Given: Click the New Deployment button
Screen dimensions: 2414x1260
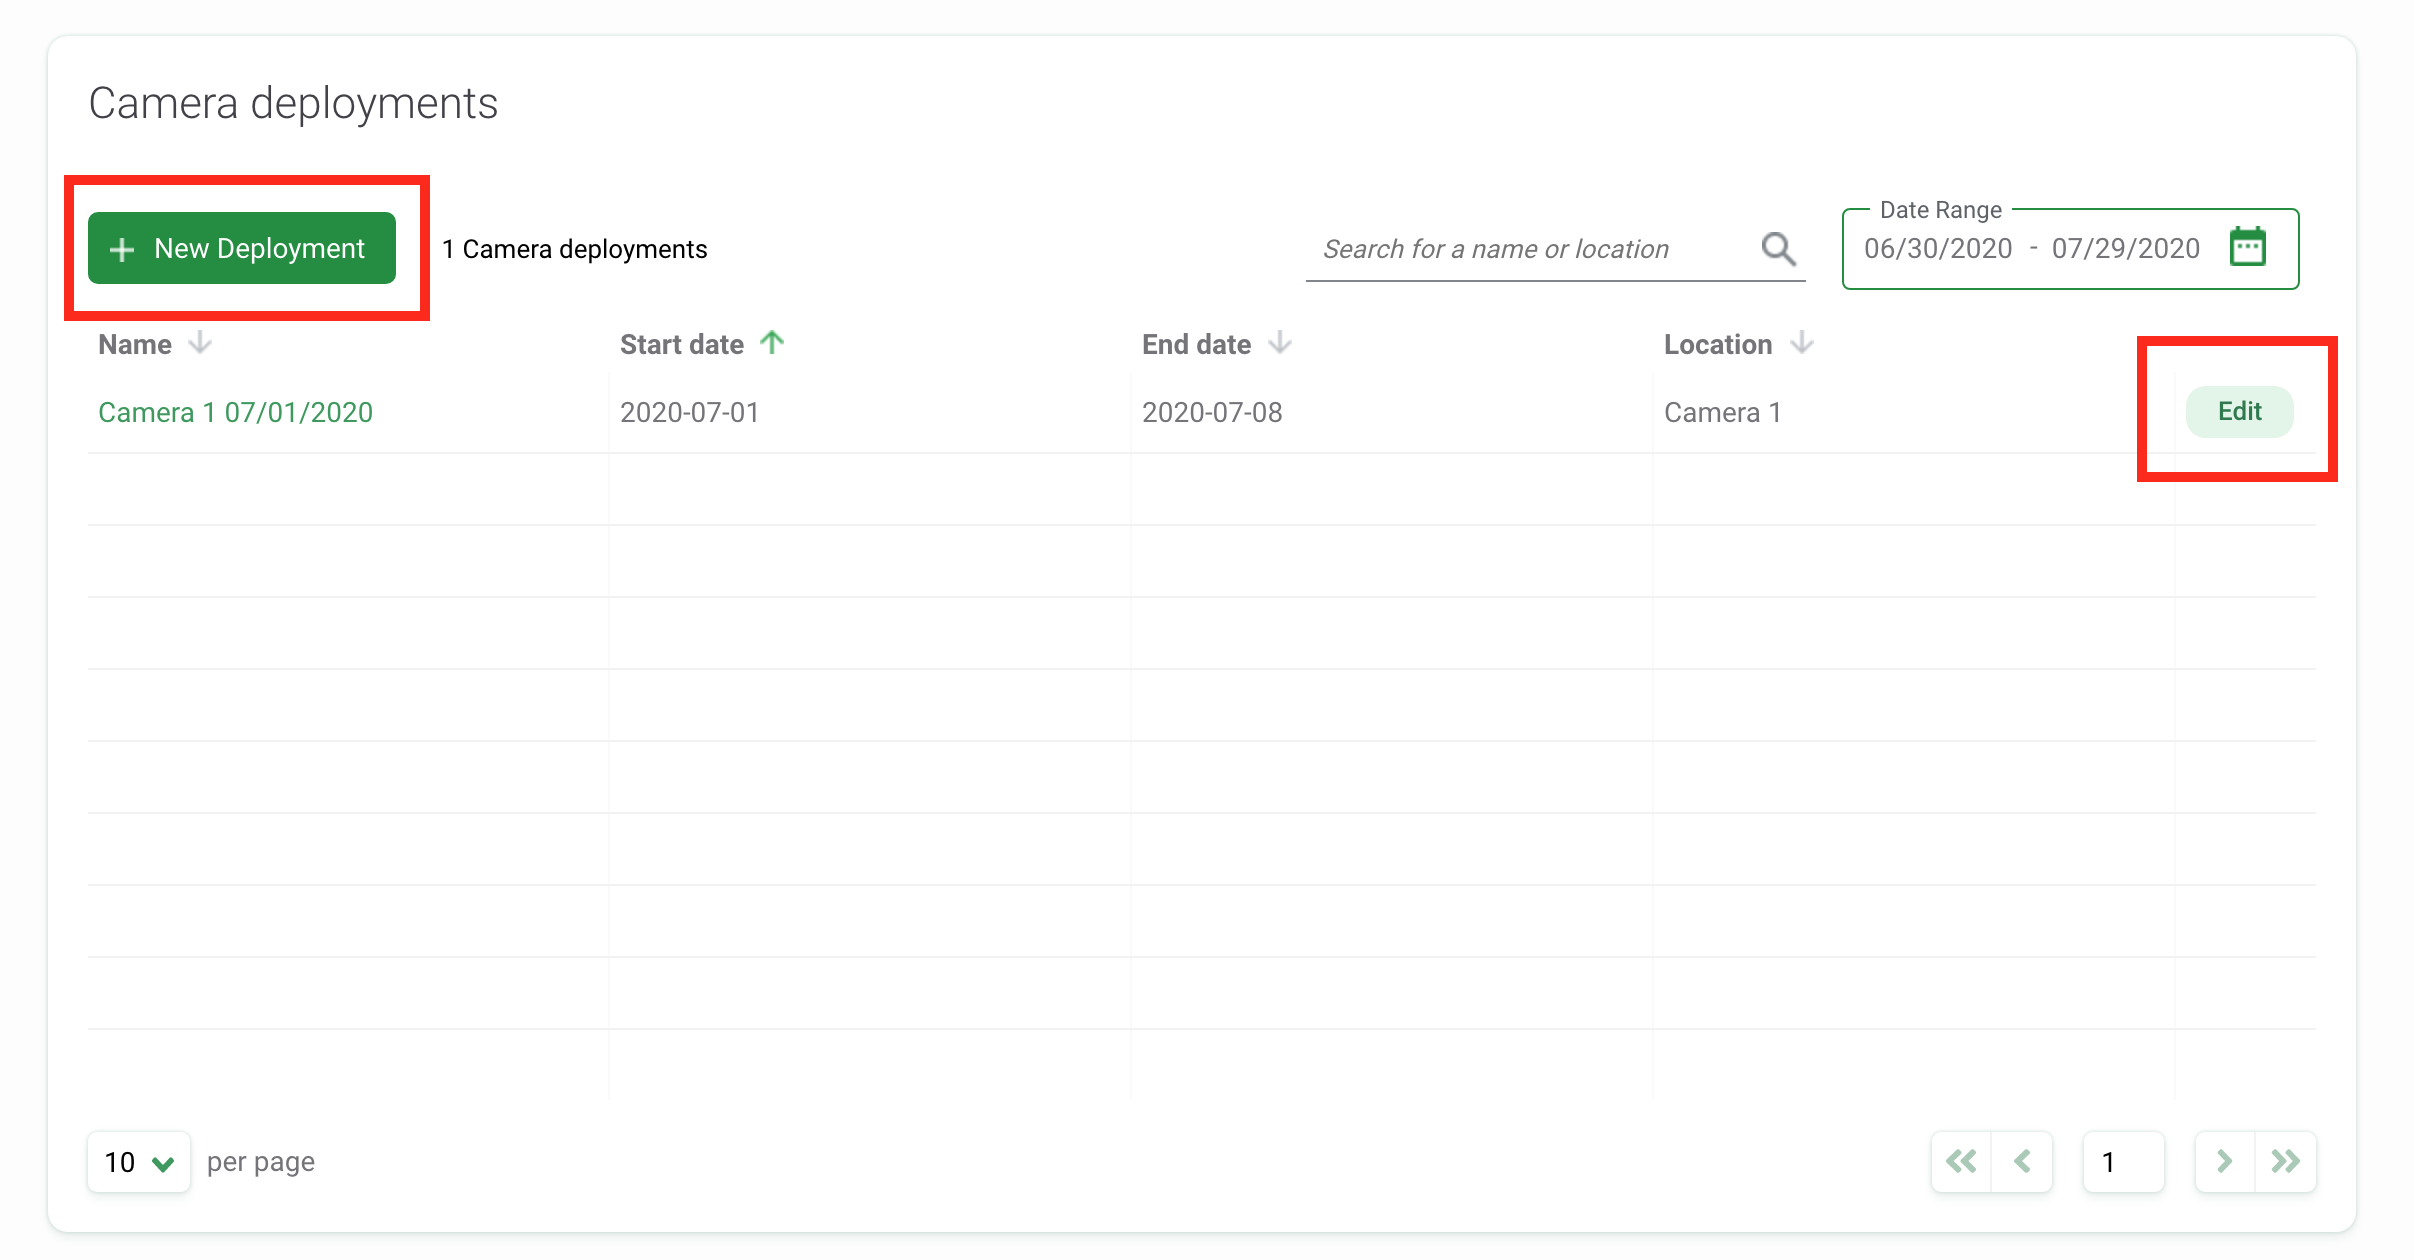Looking at the screenshot, I should pos(242,248).
